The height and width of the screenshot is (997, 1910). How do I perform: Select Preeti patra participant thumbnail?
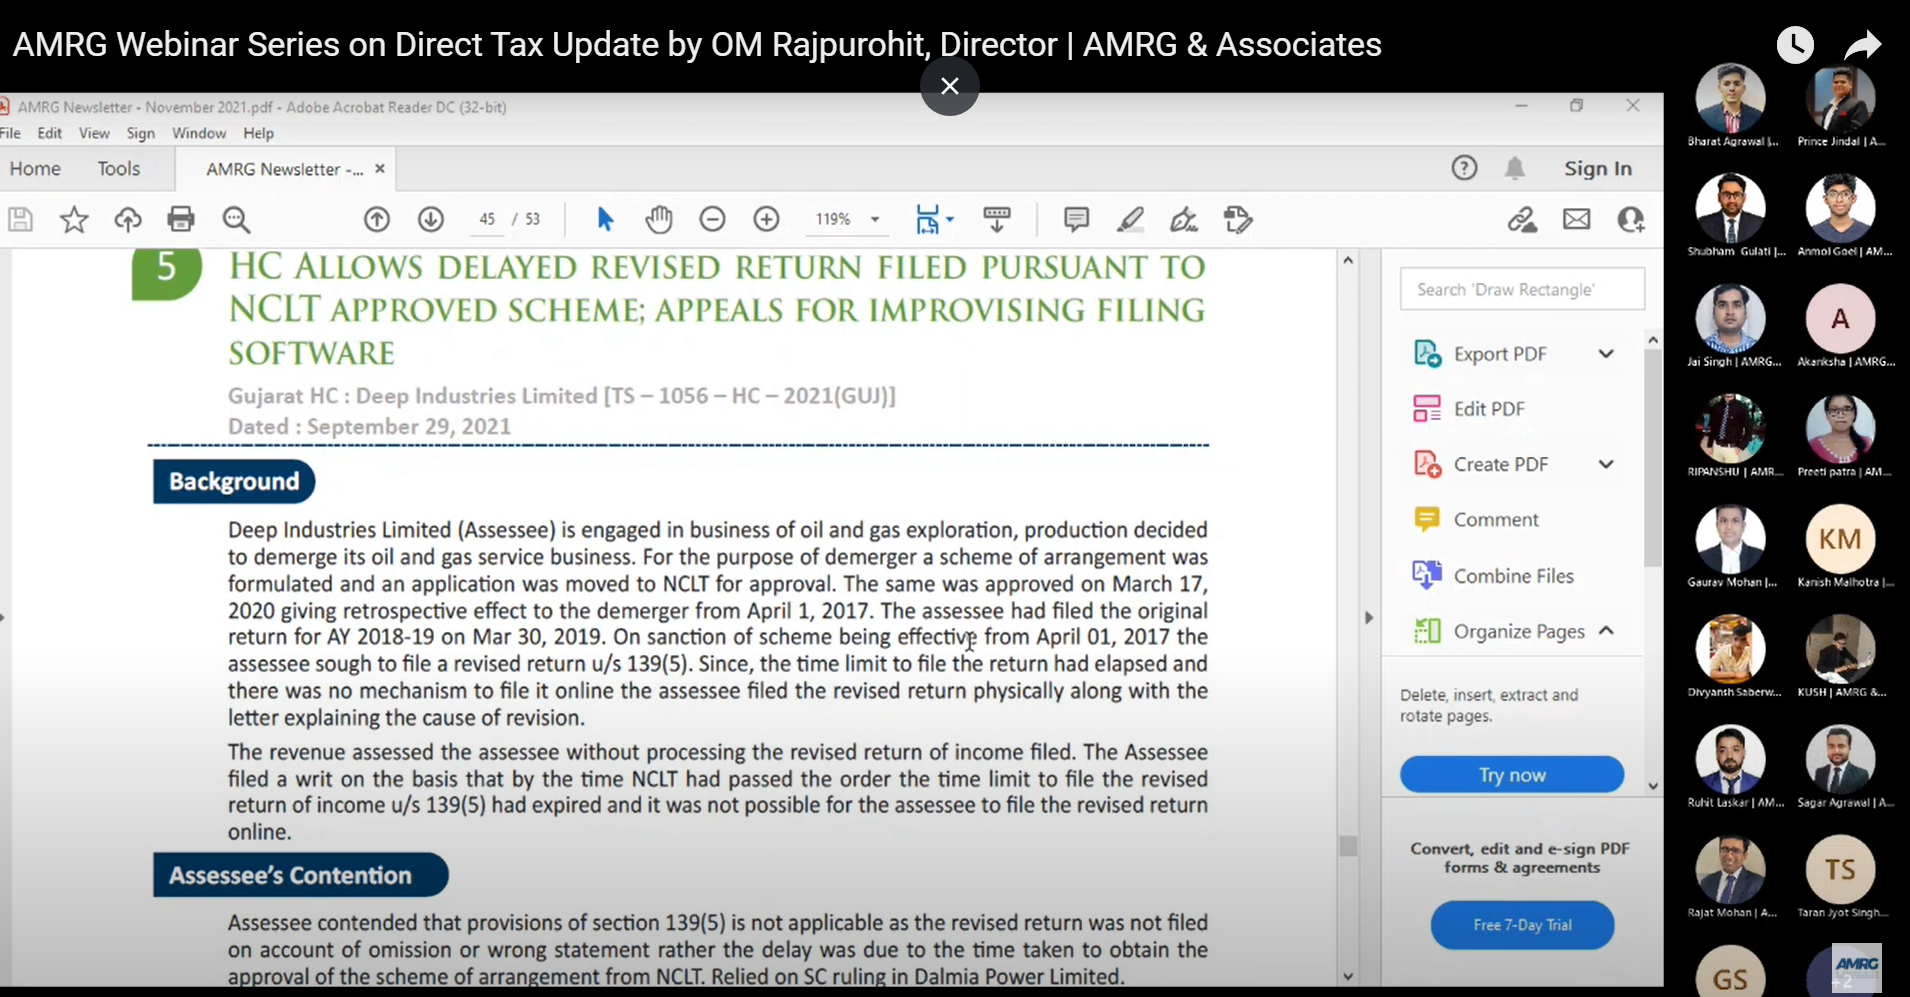1840,429
